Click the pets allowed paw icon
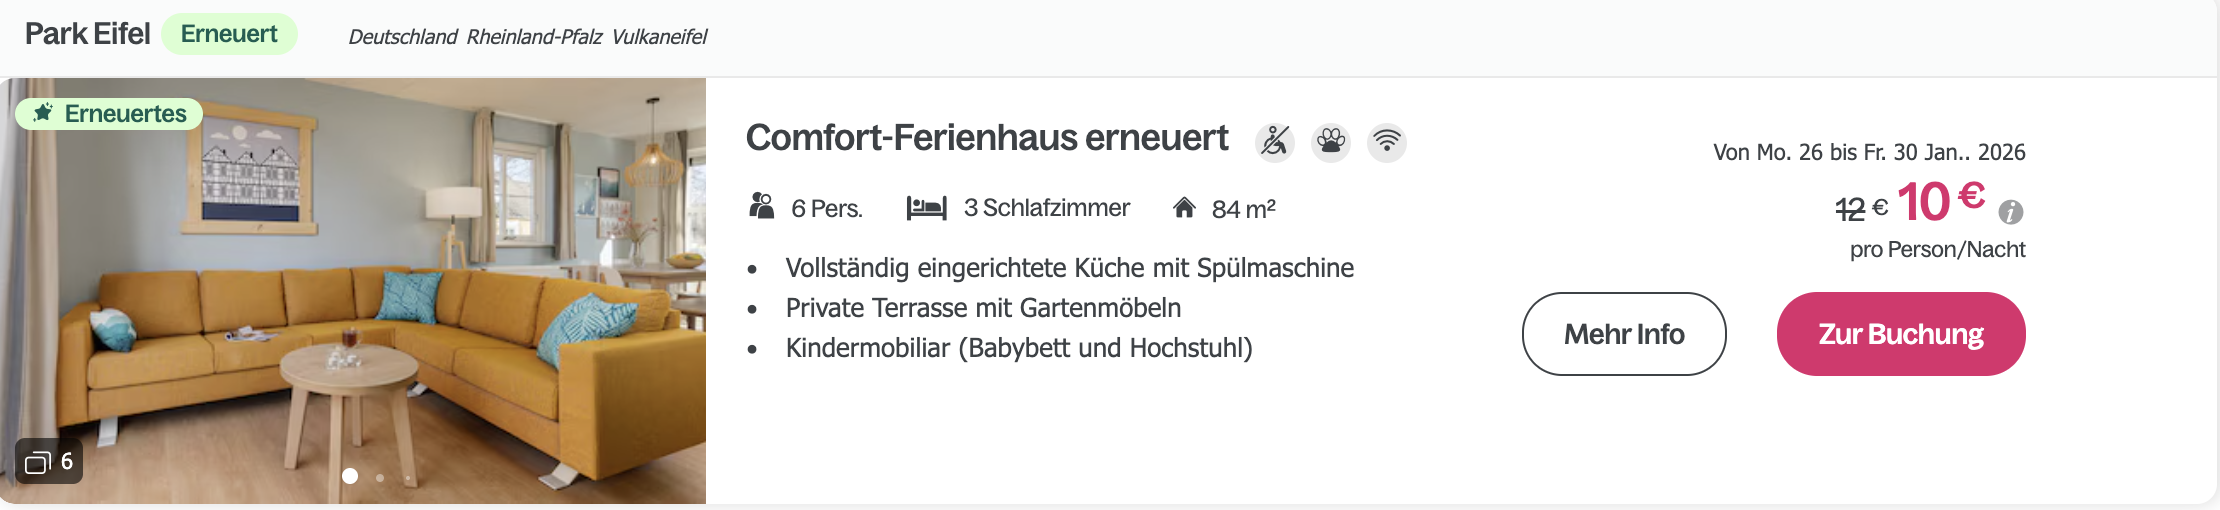2220x510 pixels. pyautogui.click(x=1331, y=142)
